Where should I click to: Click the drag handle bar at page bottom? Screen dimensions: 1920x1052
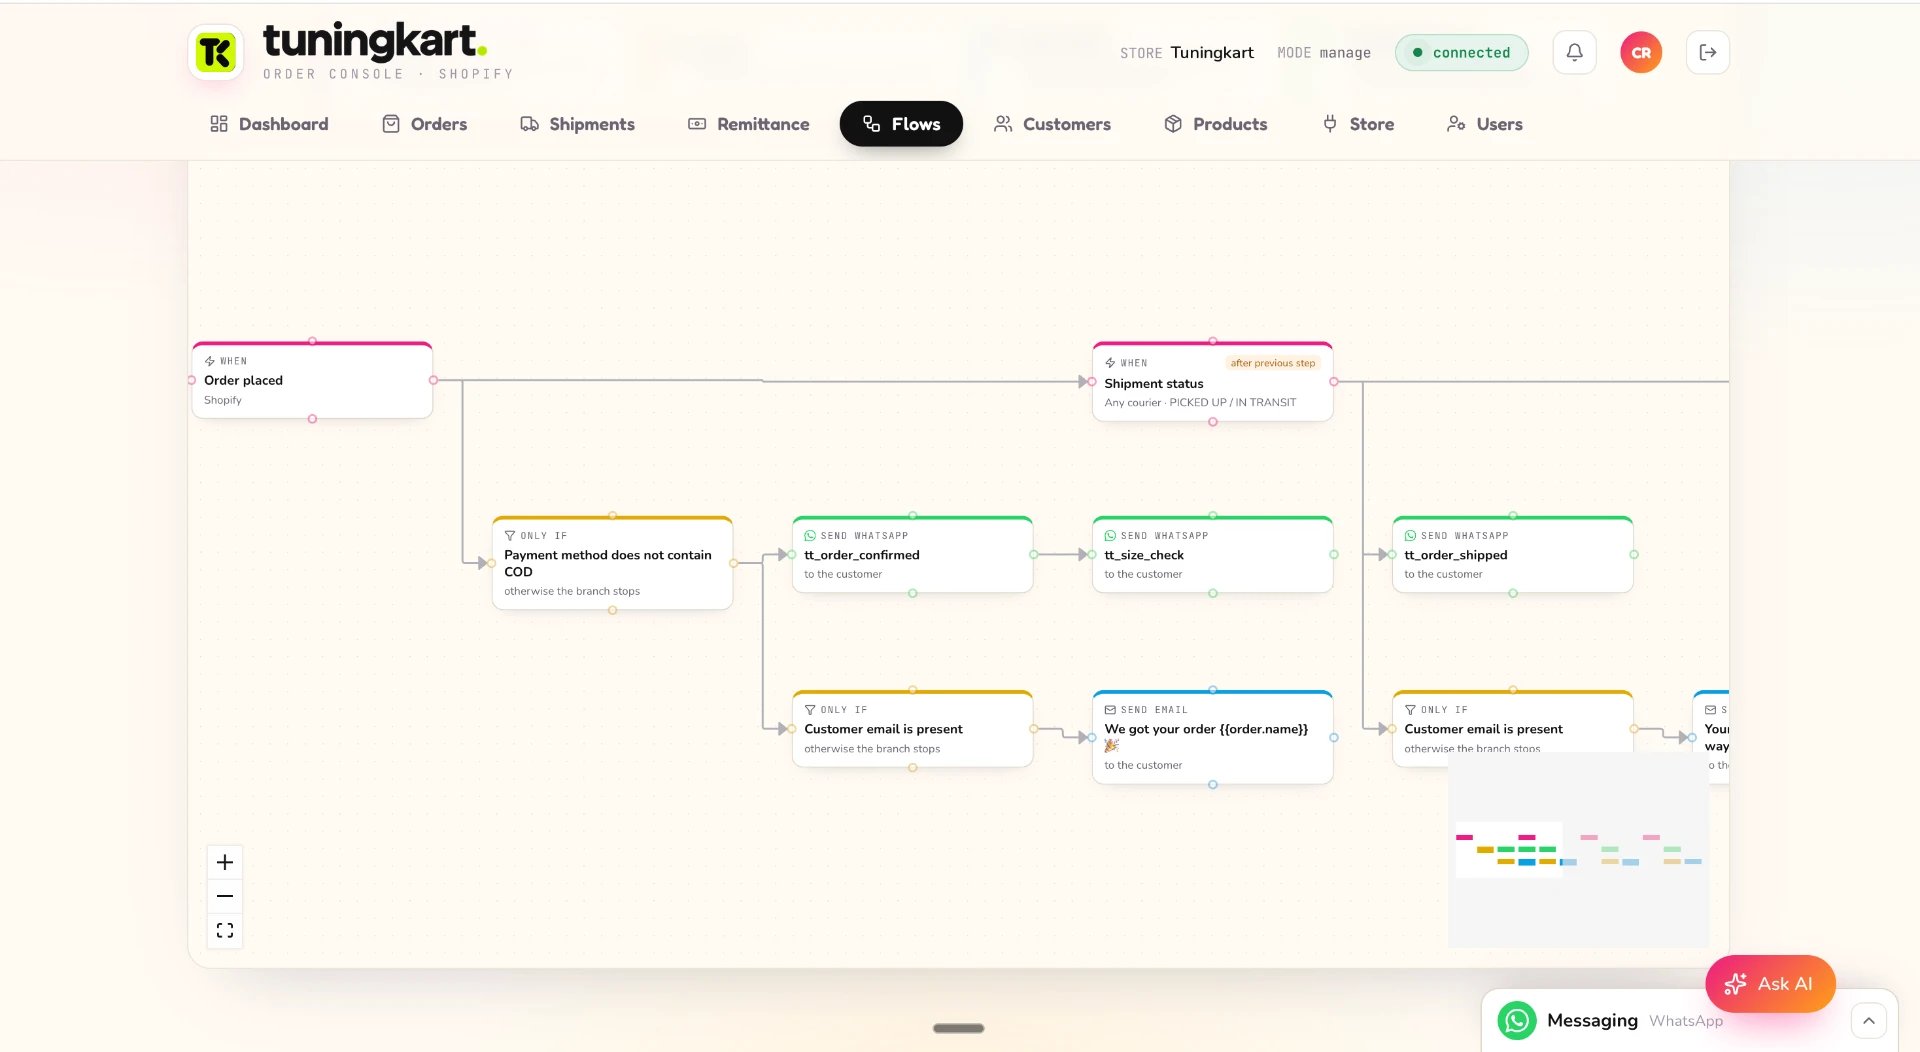tap(958, 1028)
